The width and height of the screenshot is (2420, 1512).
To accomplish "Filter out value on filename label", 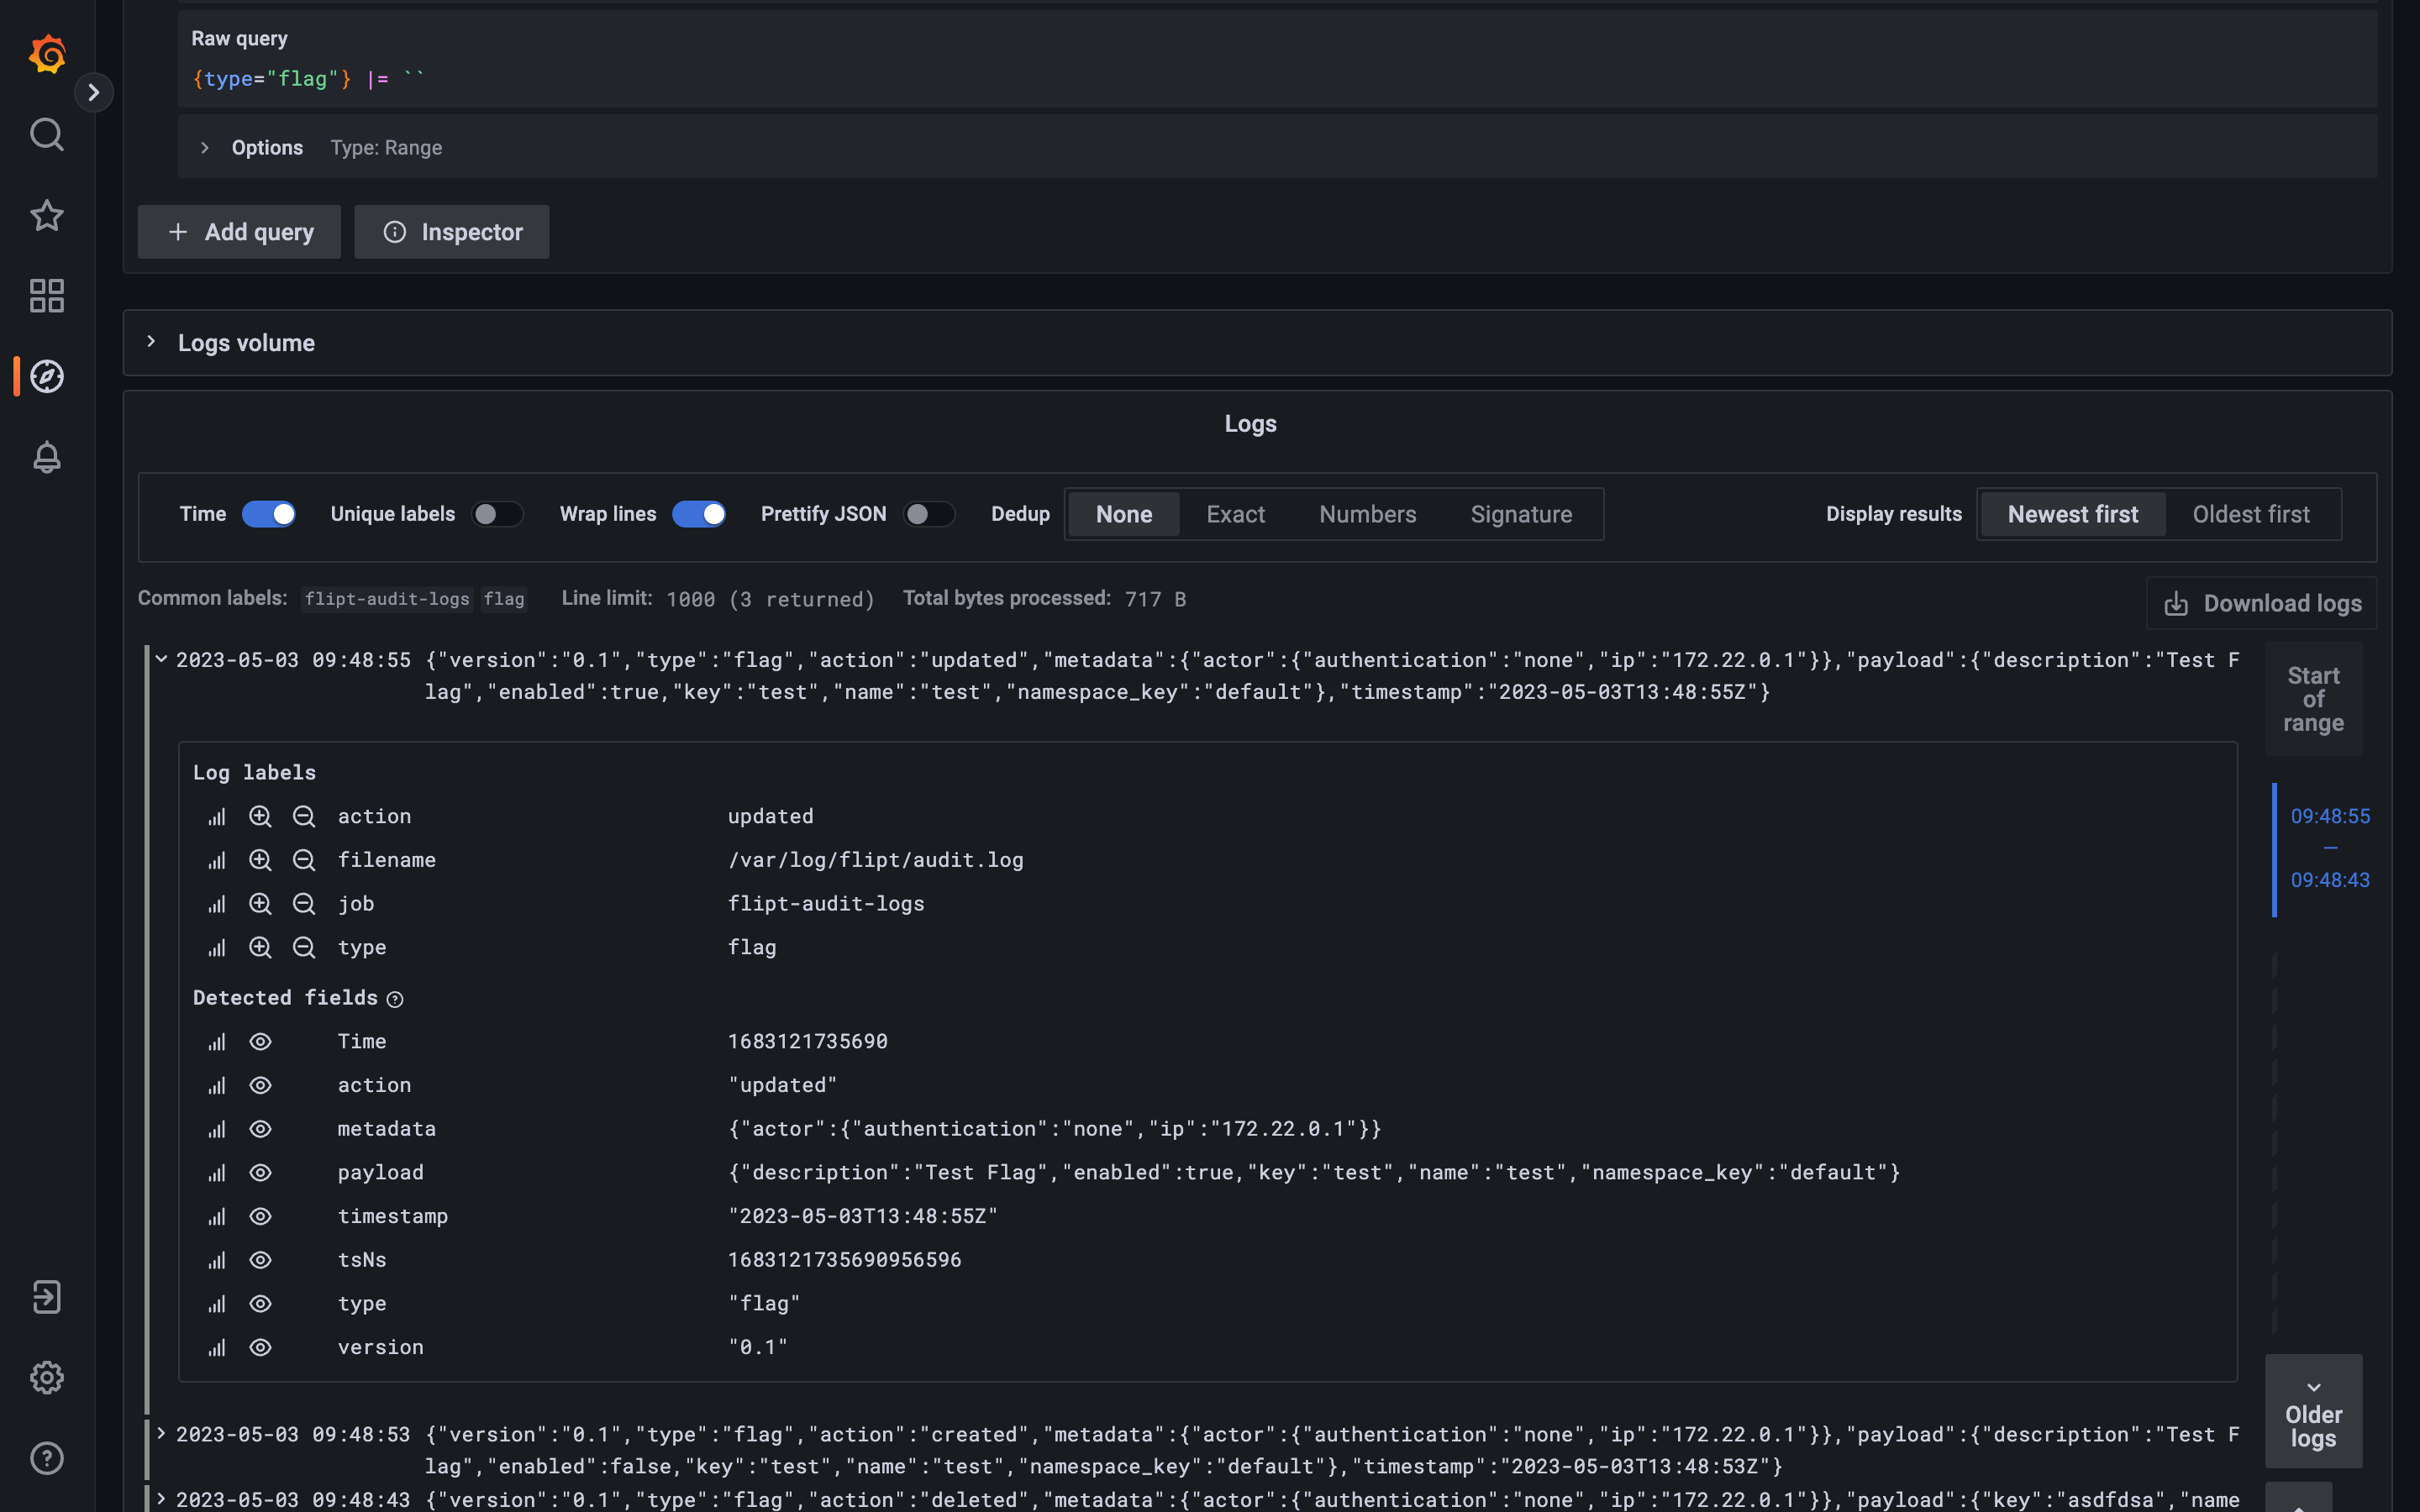I will click(x=304, y=861).
